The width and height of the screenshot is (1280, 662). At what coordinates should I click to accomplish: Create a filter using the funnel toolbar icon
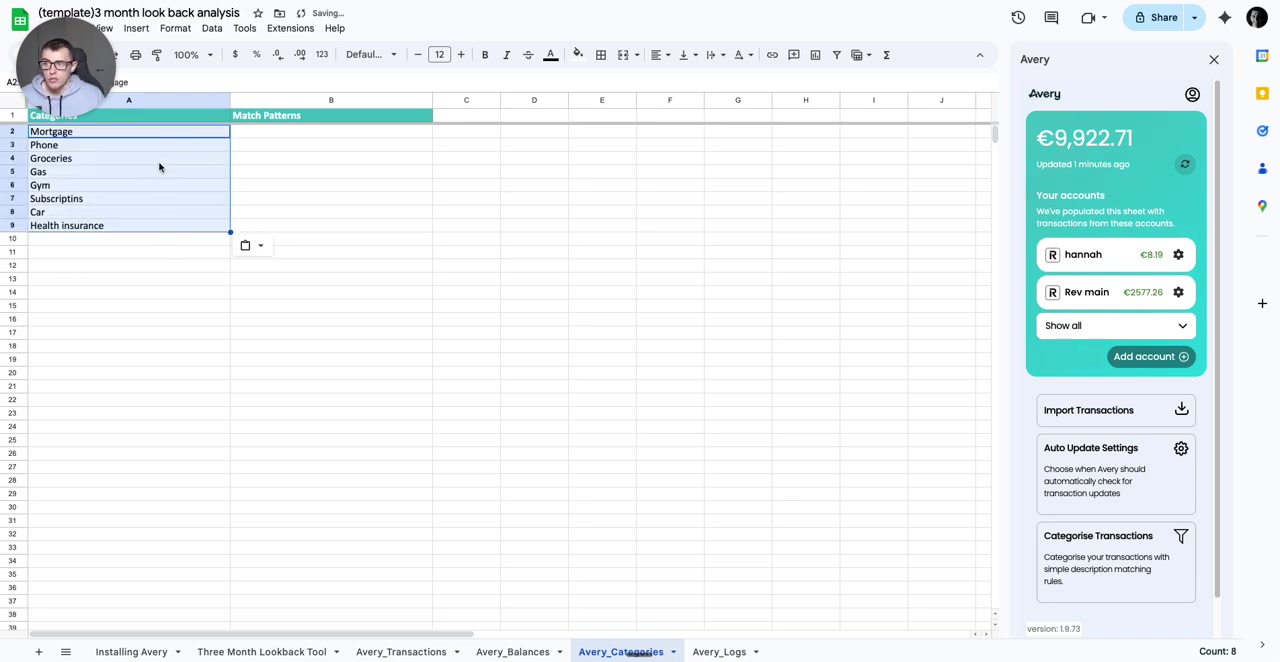click(x=836, y=55)
